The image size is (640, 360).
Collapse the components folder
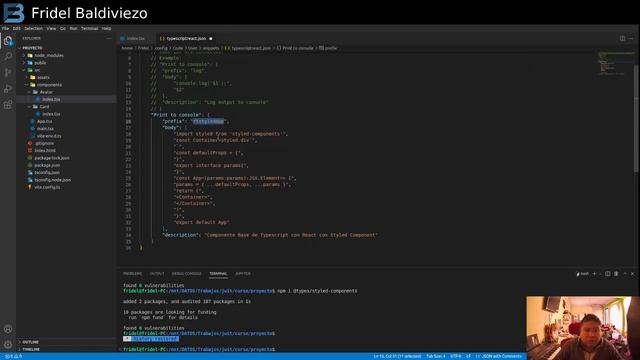pos(67,85)
